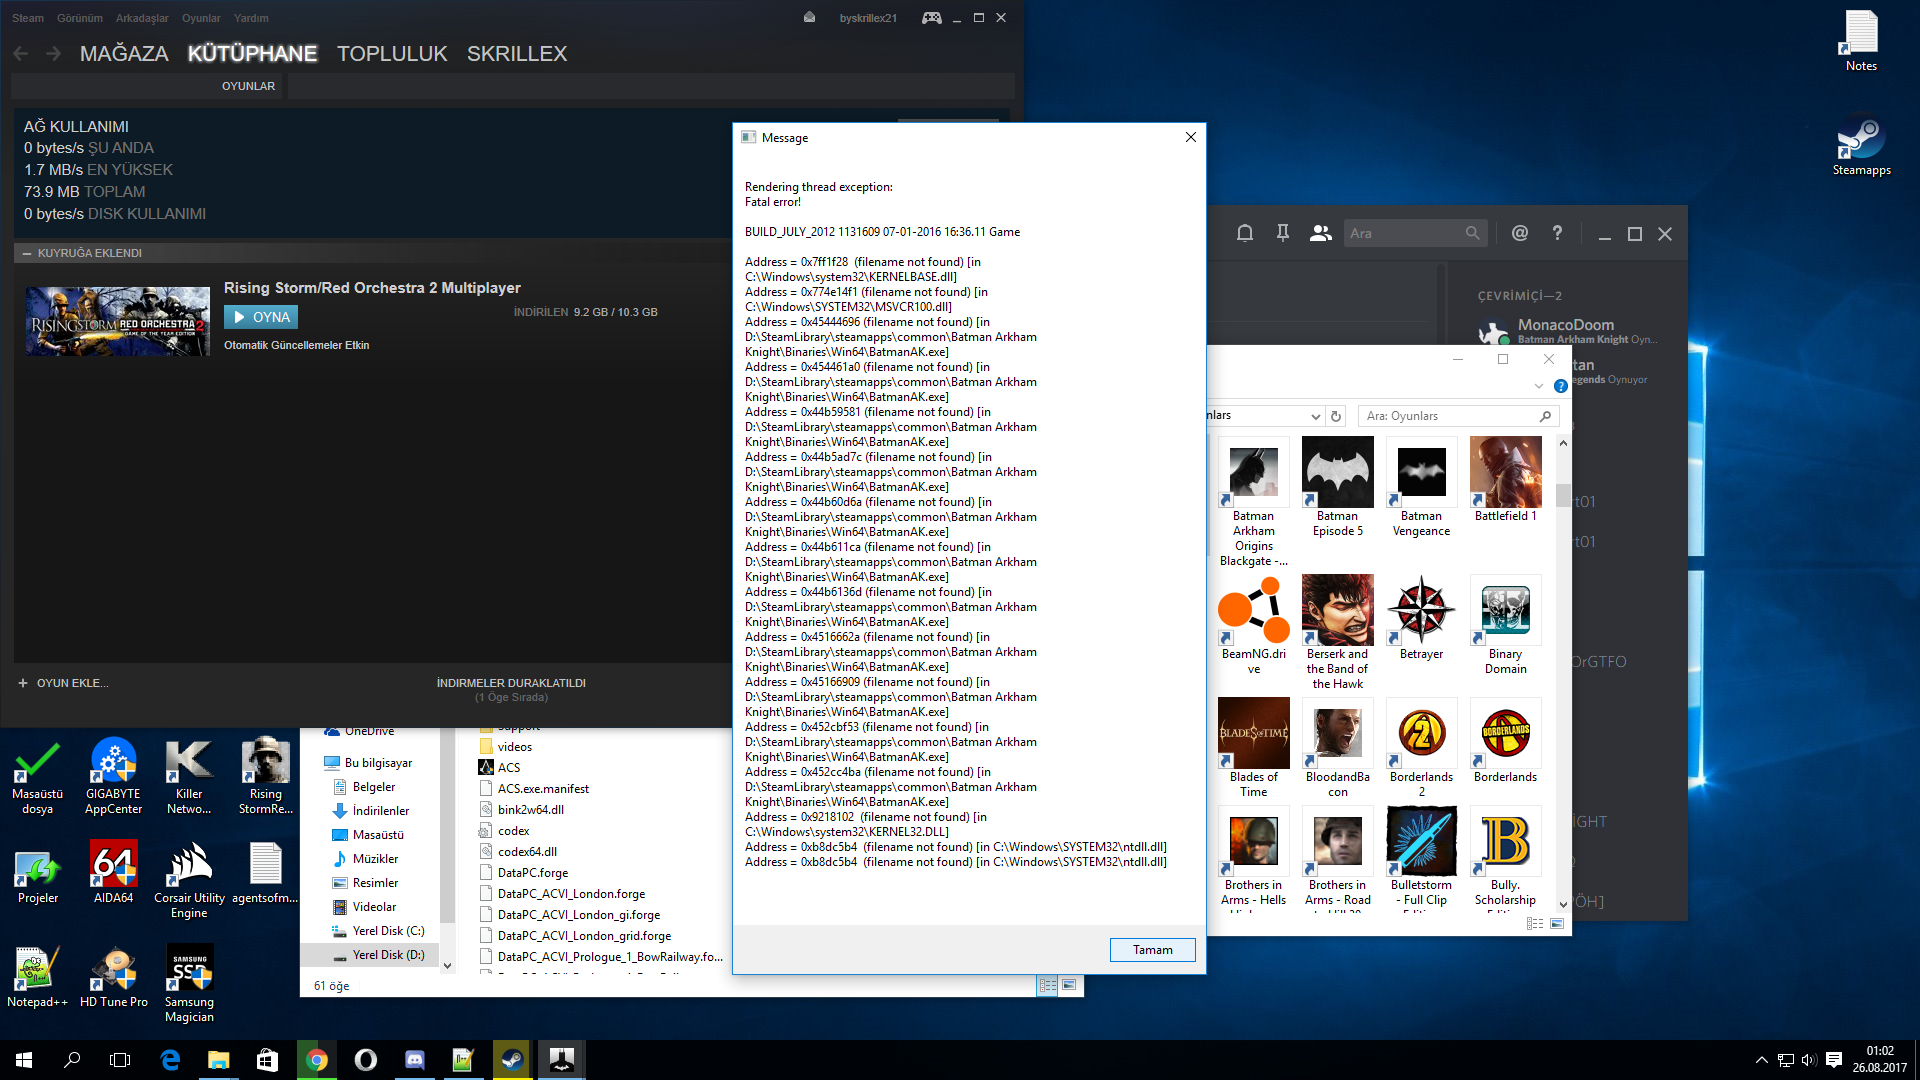Expand the address bar dropdown in Oyunlar
This screenshot has height=1080, width=1920.
point(1315,416)
